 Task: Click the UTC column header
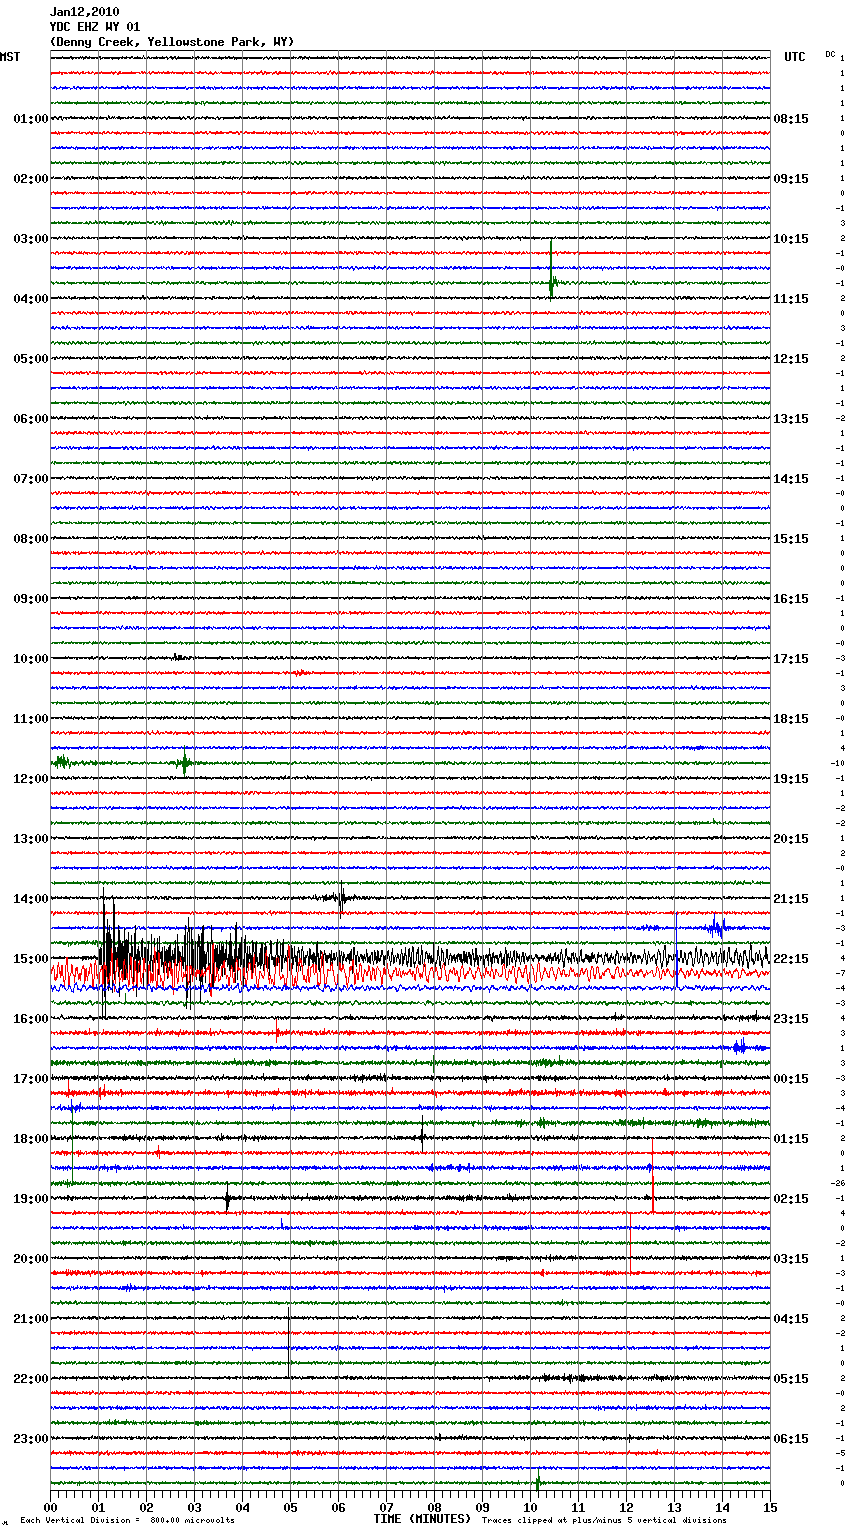click(x=795, y=57)
